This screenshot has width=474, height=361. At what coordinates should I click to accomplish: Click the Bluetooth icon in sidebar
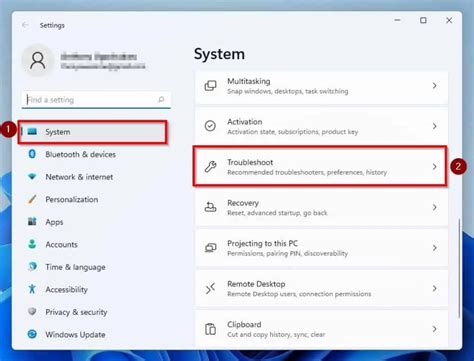click(x=32, y=154)
